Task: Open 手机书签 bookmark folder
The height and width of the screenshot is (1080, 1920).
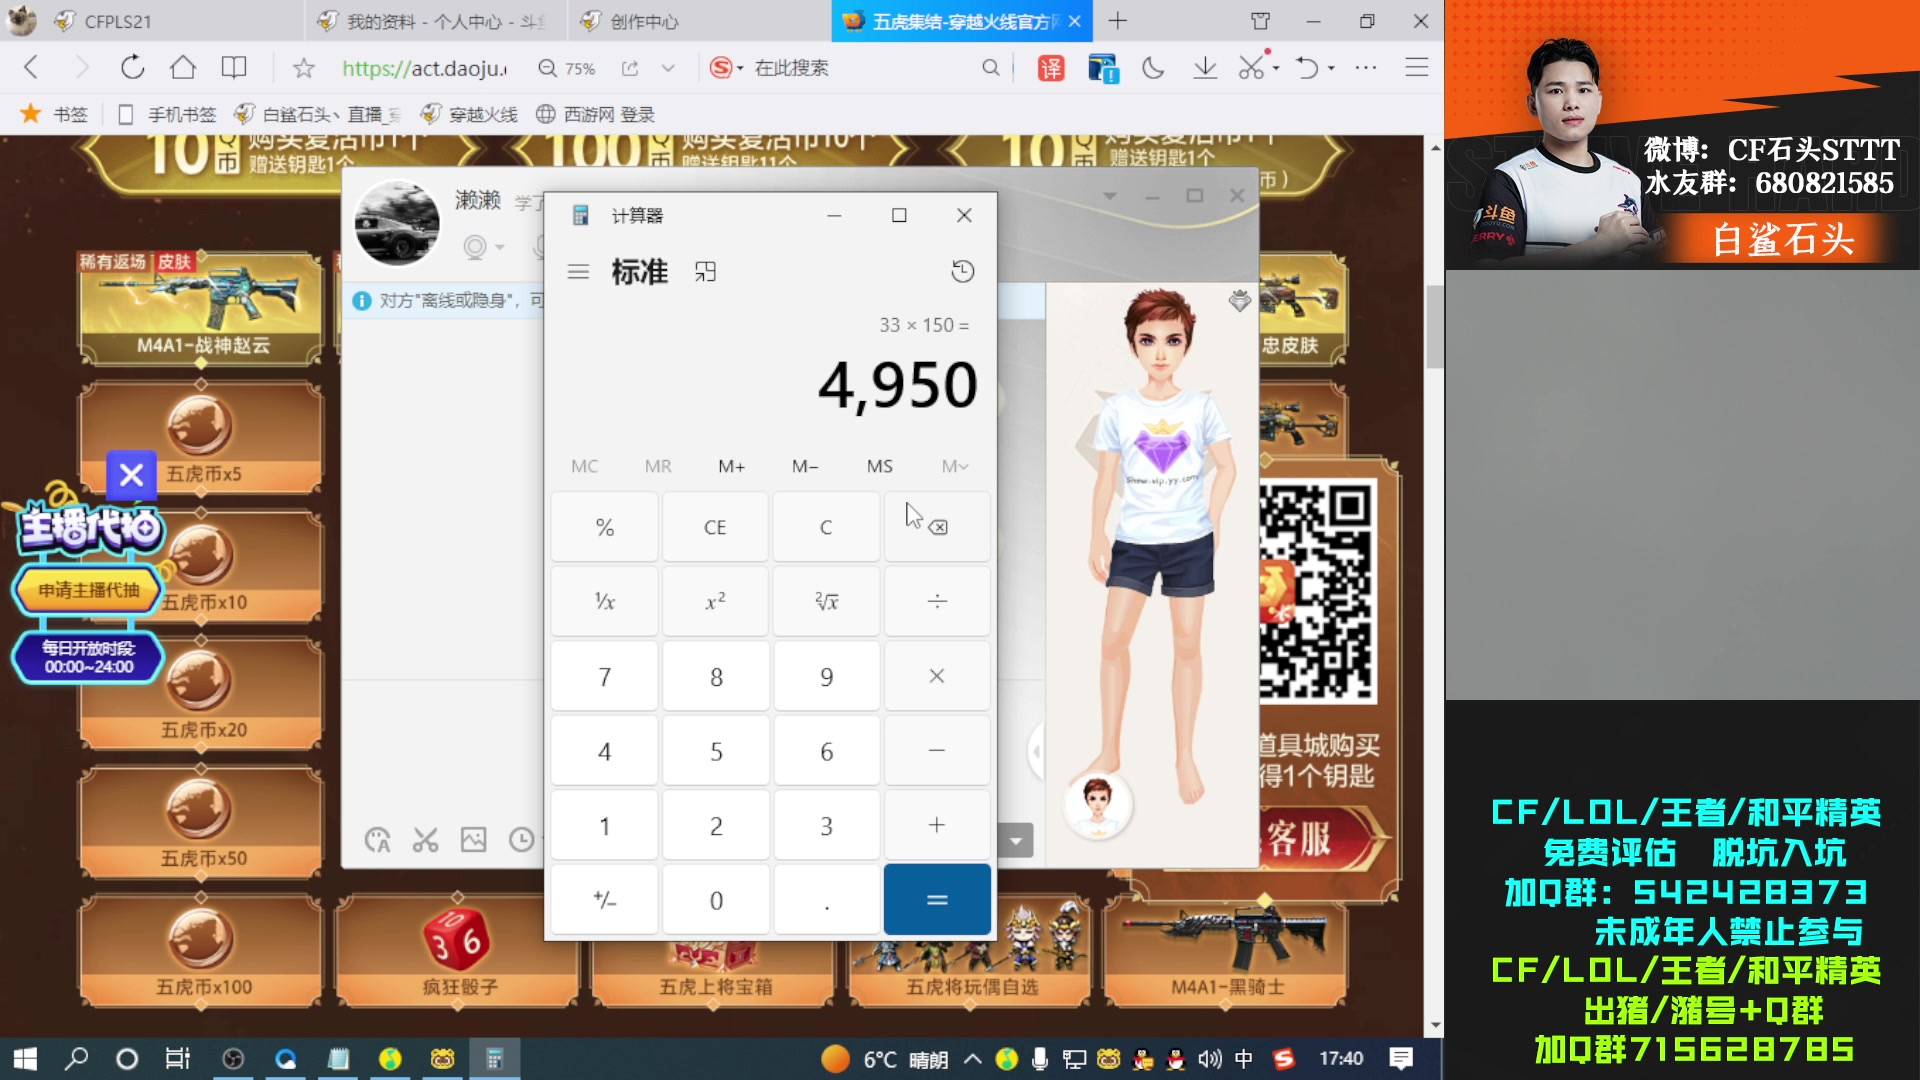Action: 167,114
